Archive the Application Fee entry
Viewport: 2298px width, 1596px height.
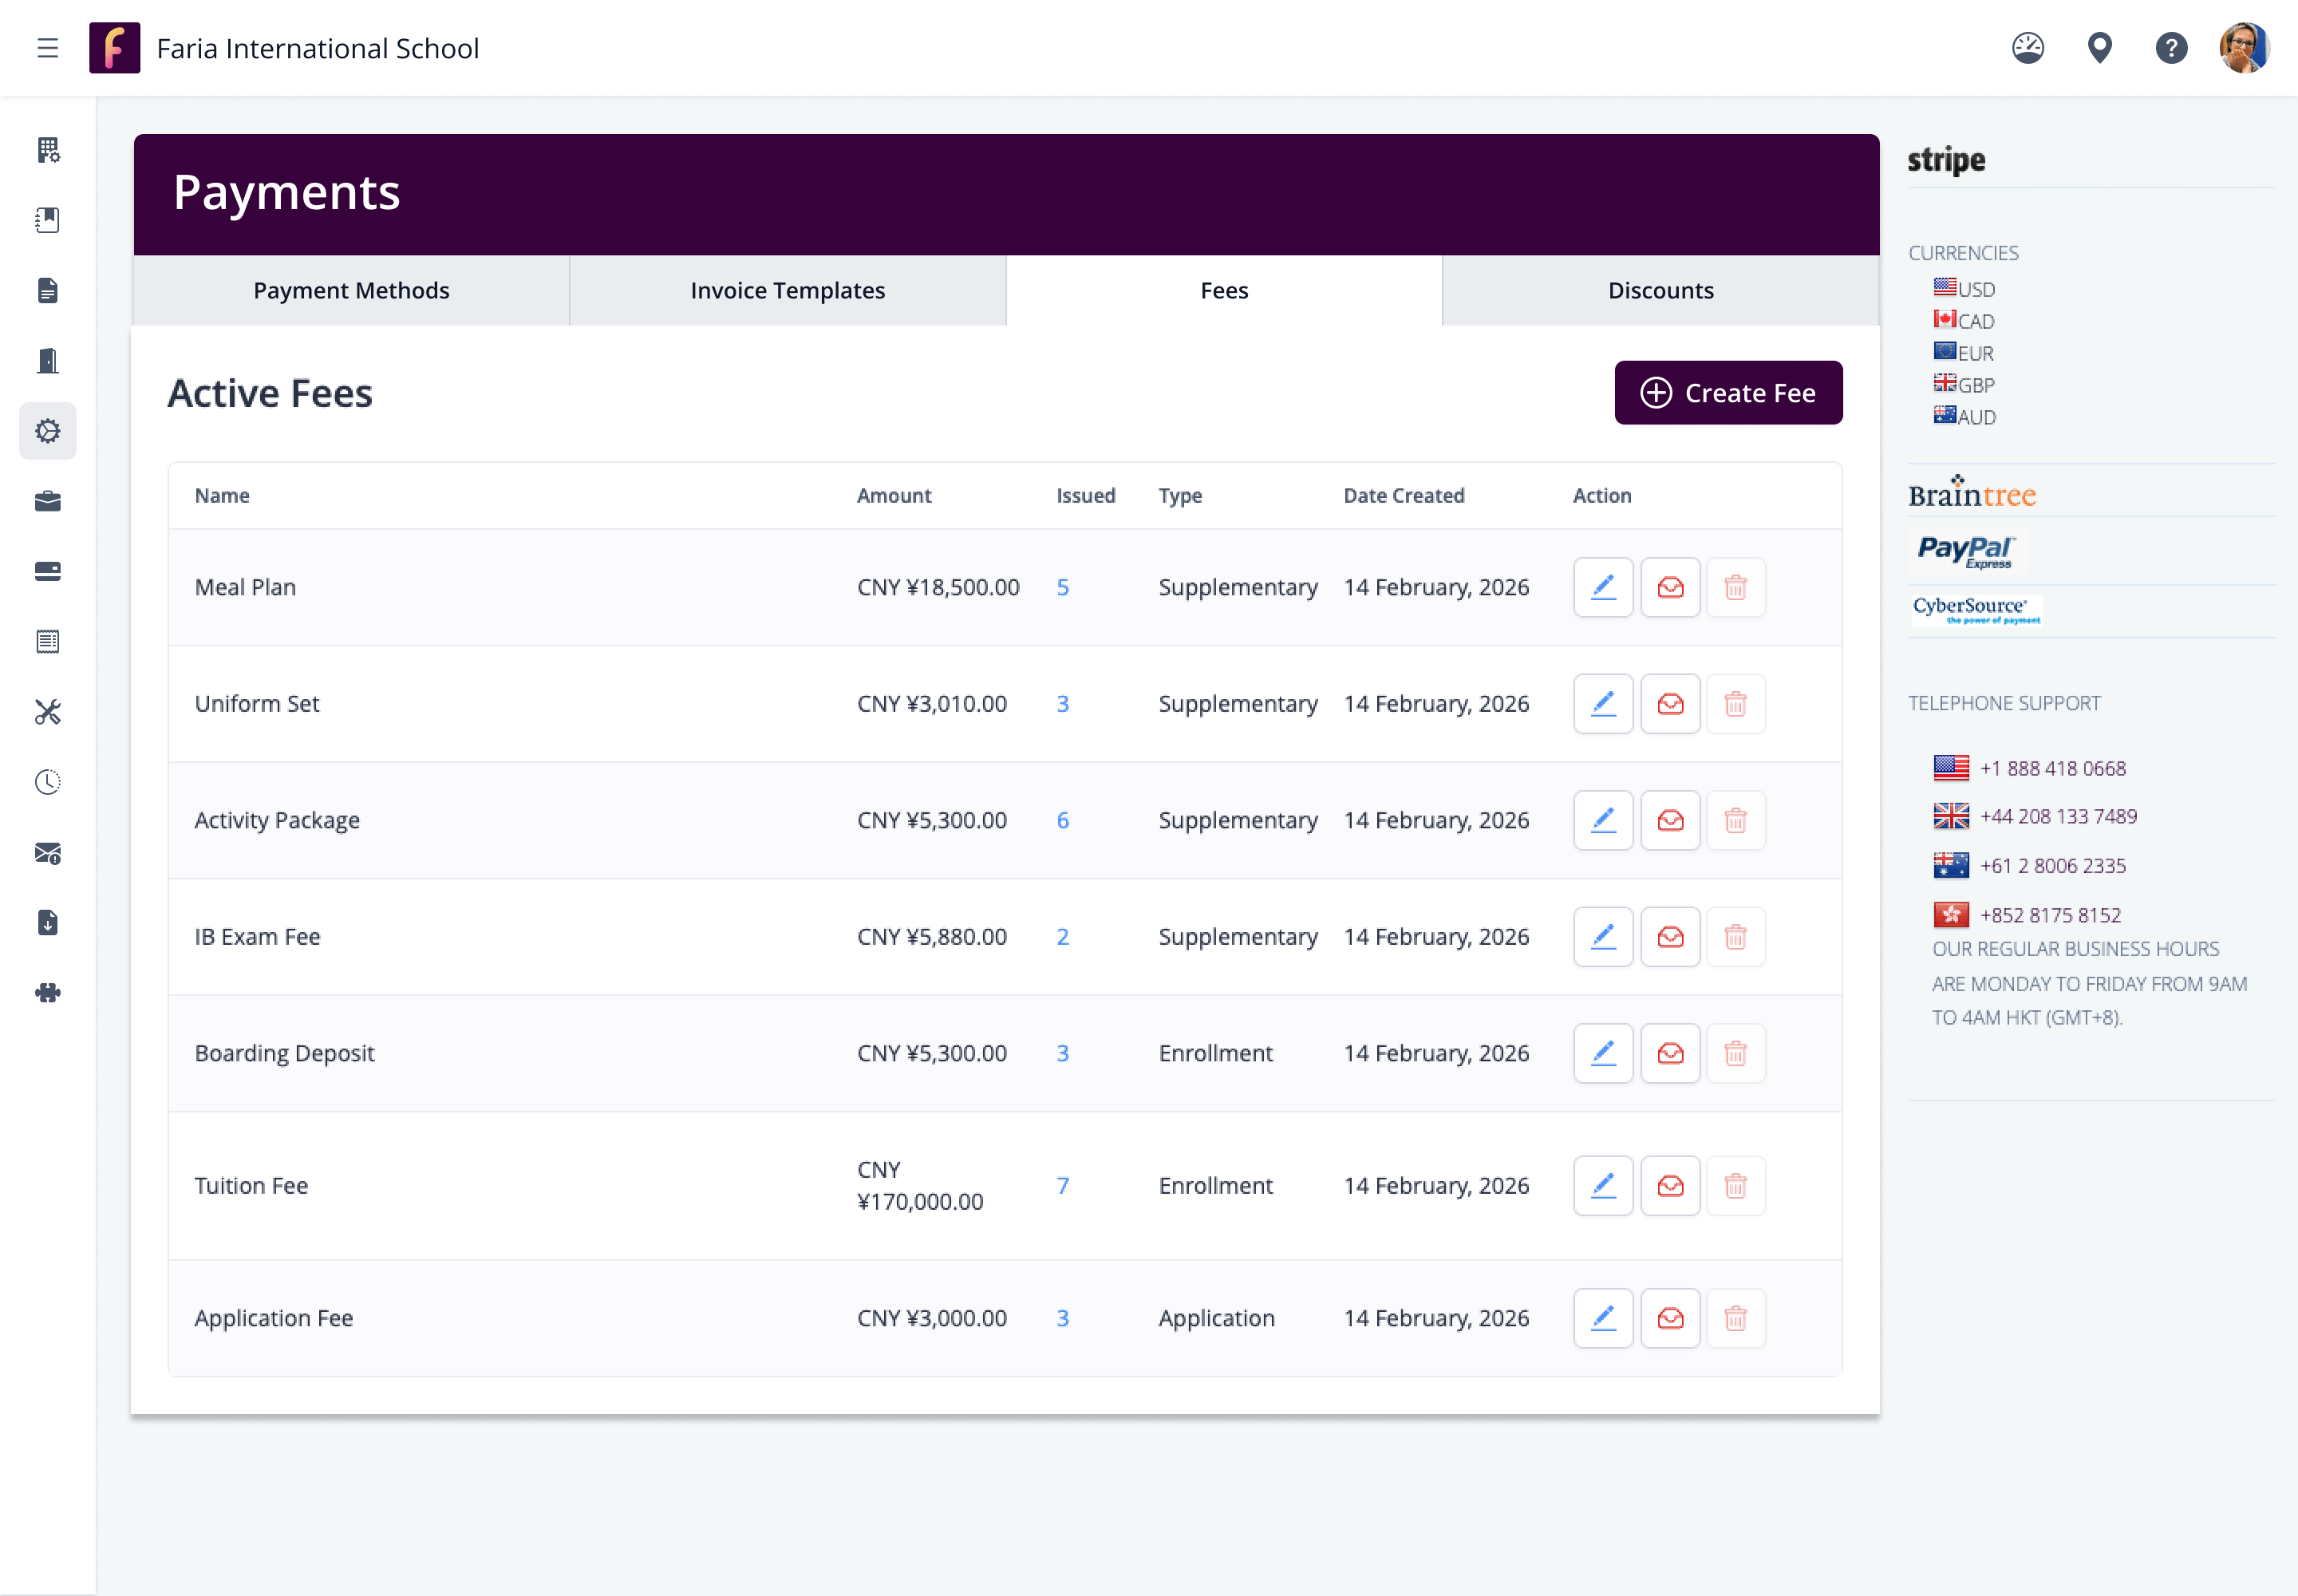[x=1670, y=1318]
